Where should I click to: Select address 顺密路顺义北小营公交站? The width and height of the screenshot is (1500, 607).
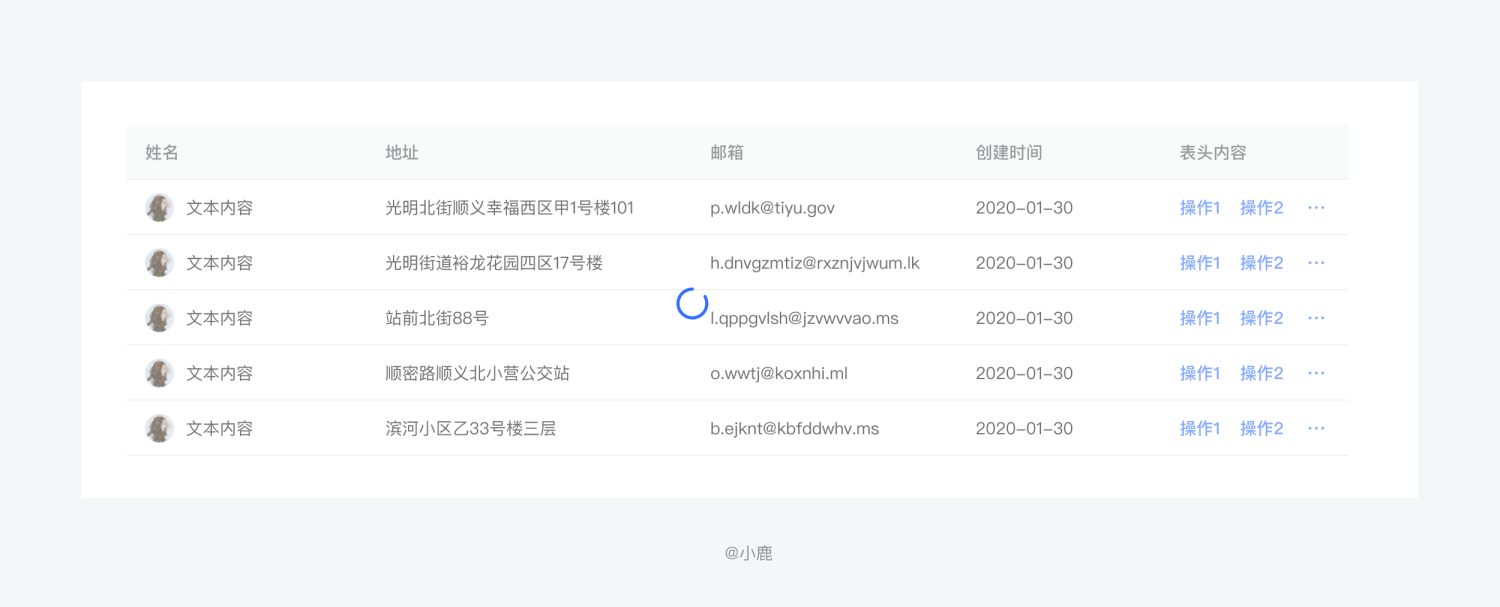click(x=478, y=373)
